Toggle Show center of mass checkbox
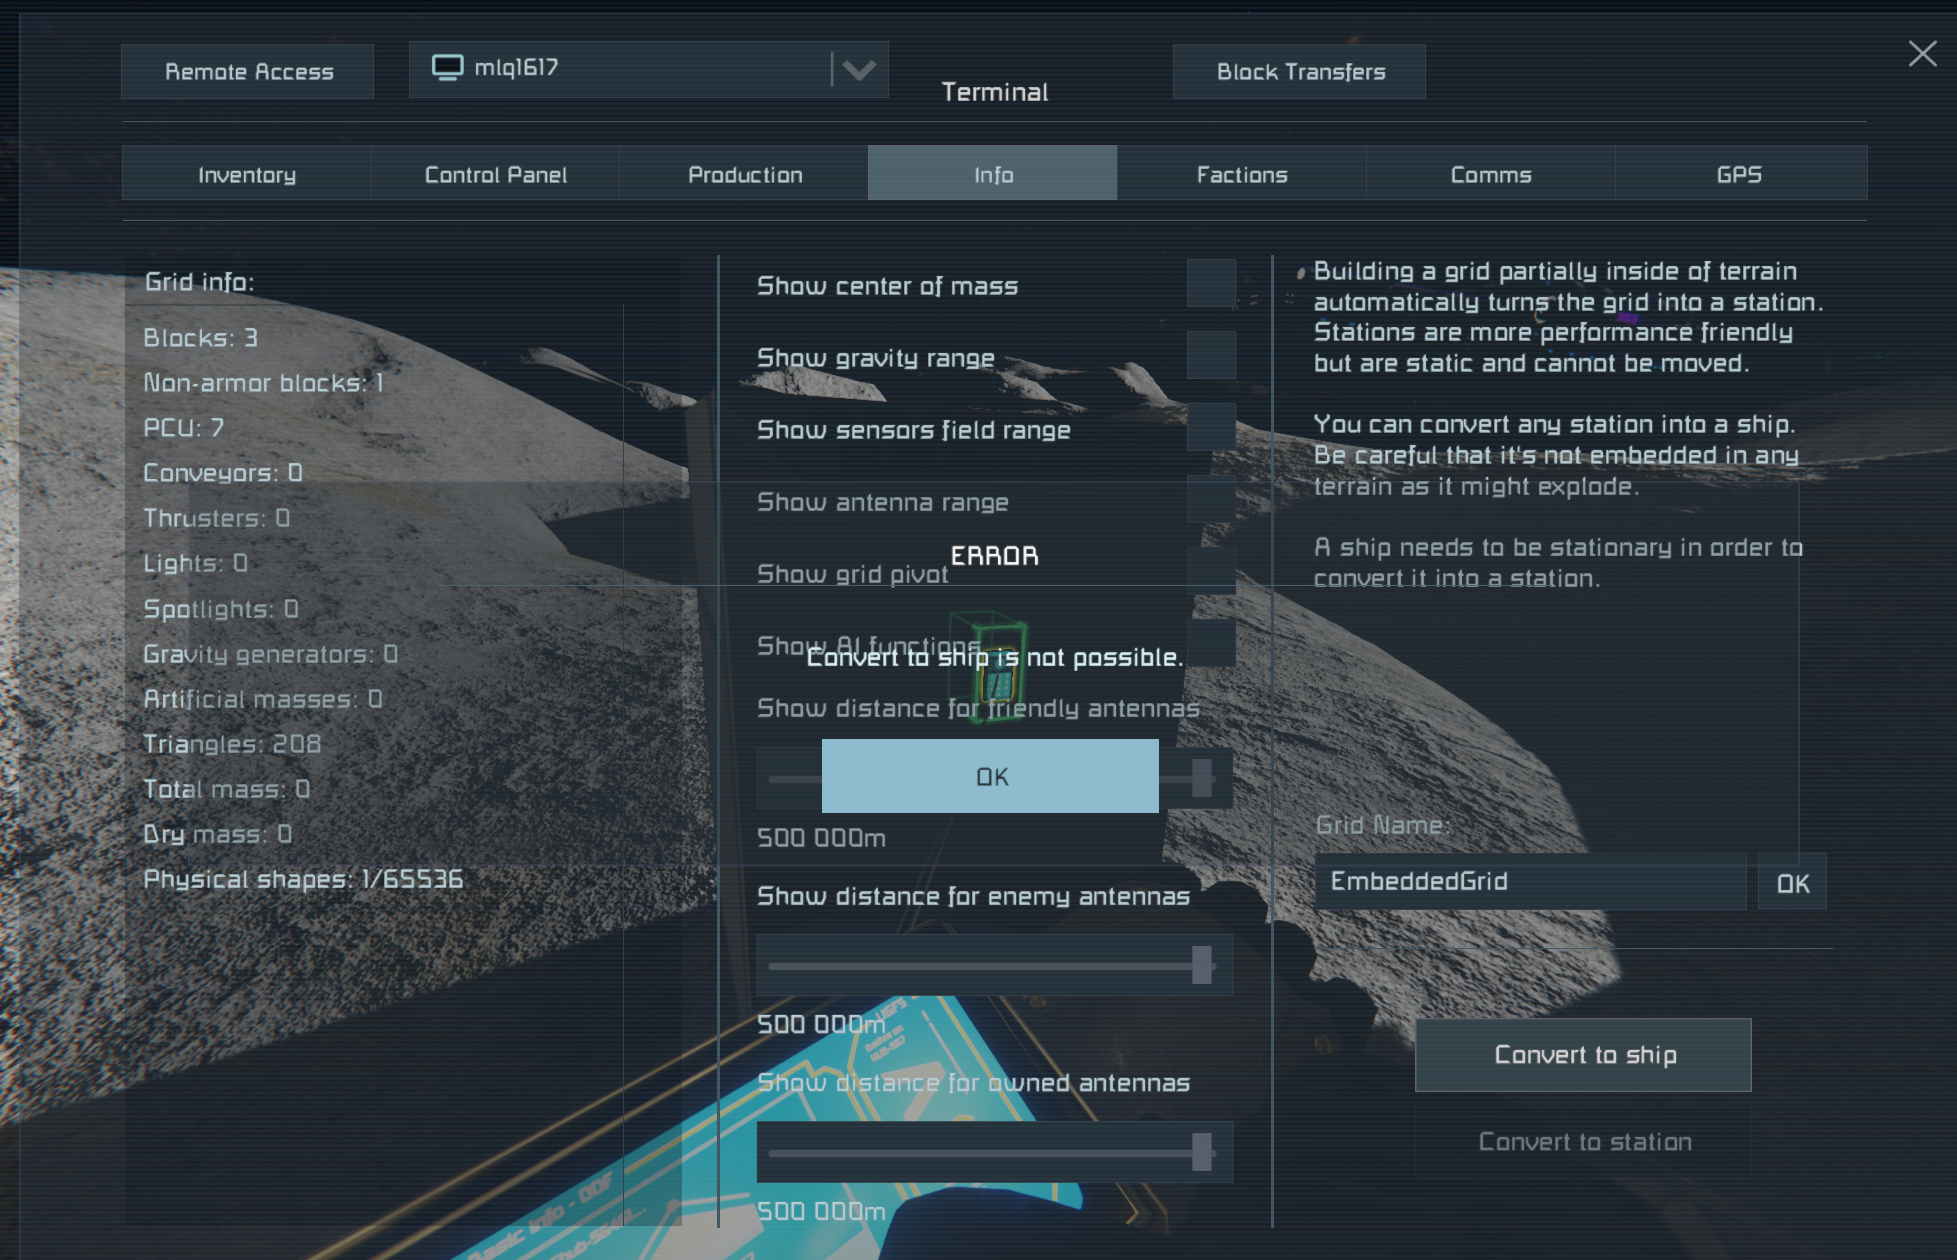 tap(1210, 284)
